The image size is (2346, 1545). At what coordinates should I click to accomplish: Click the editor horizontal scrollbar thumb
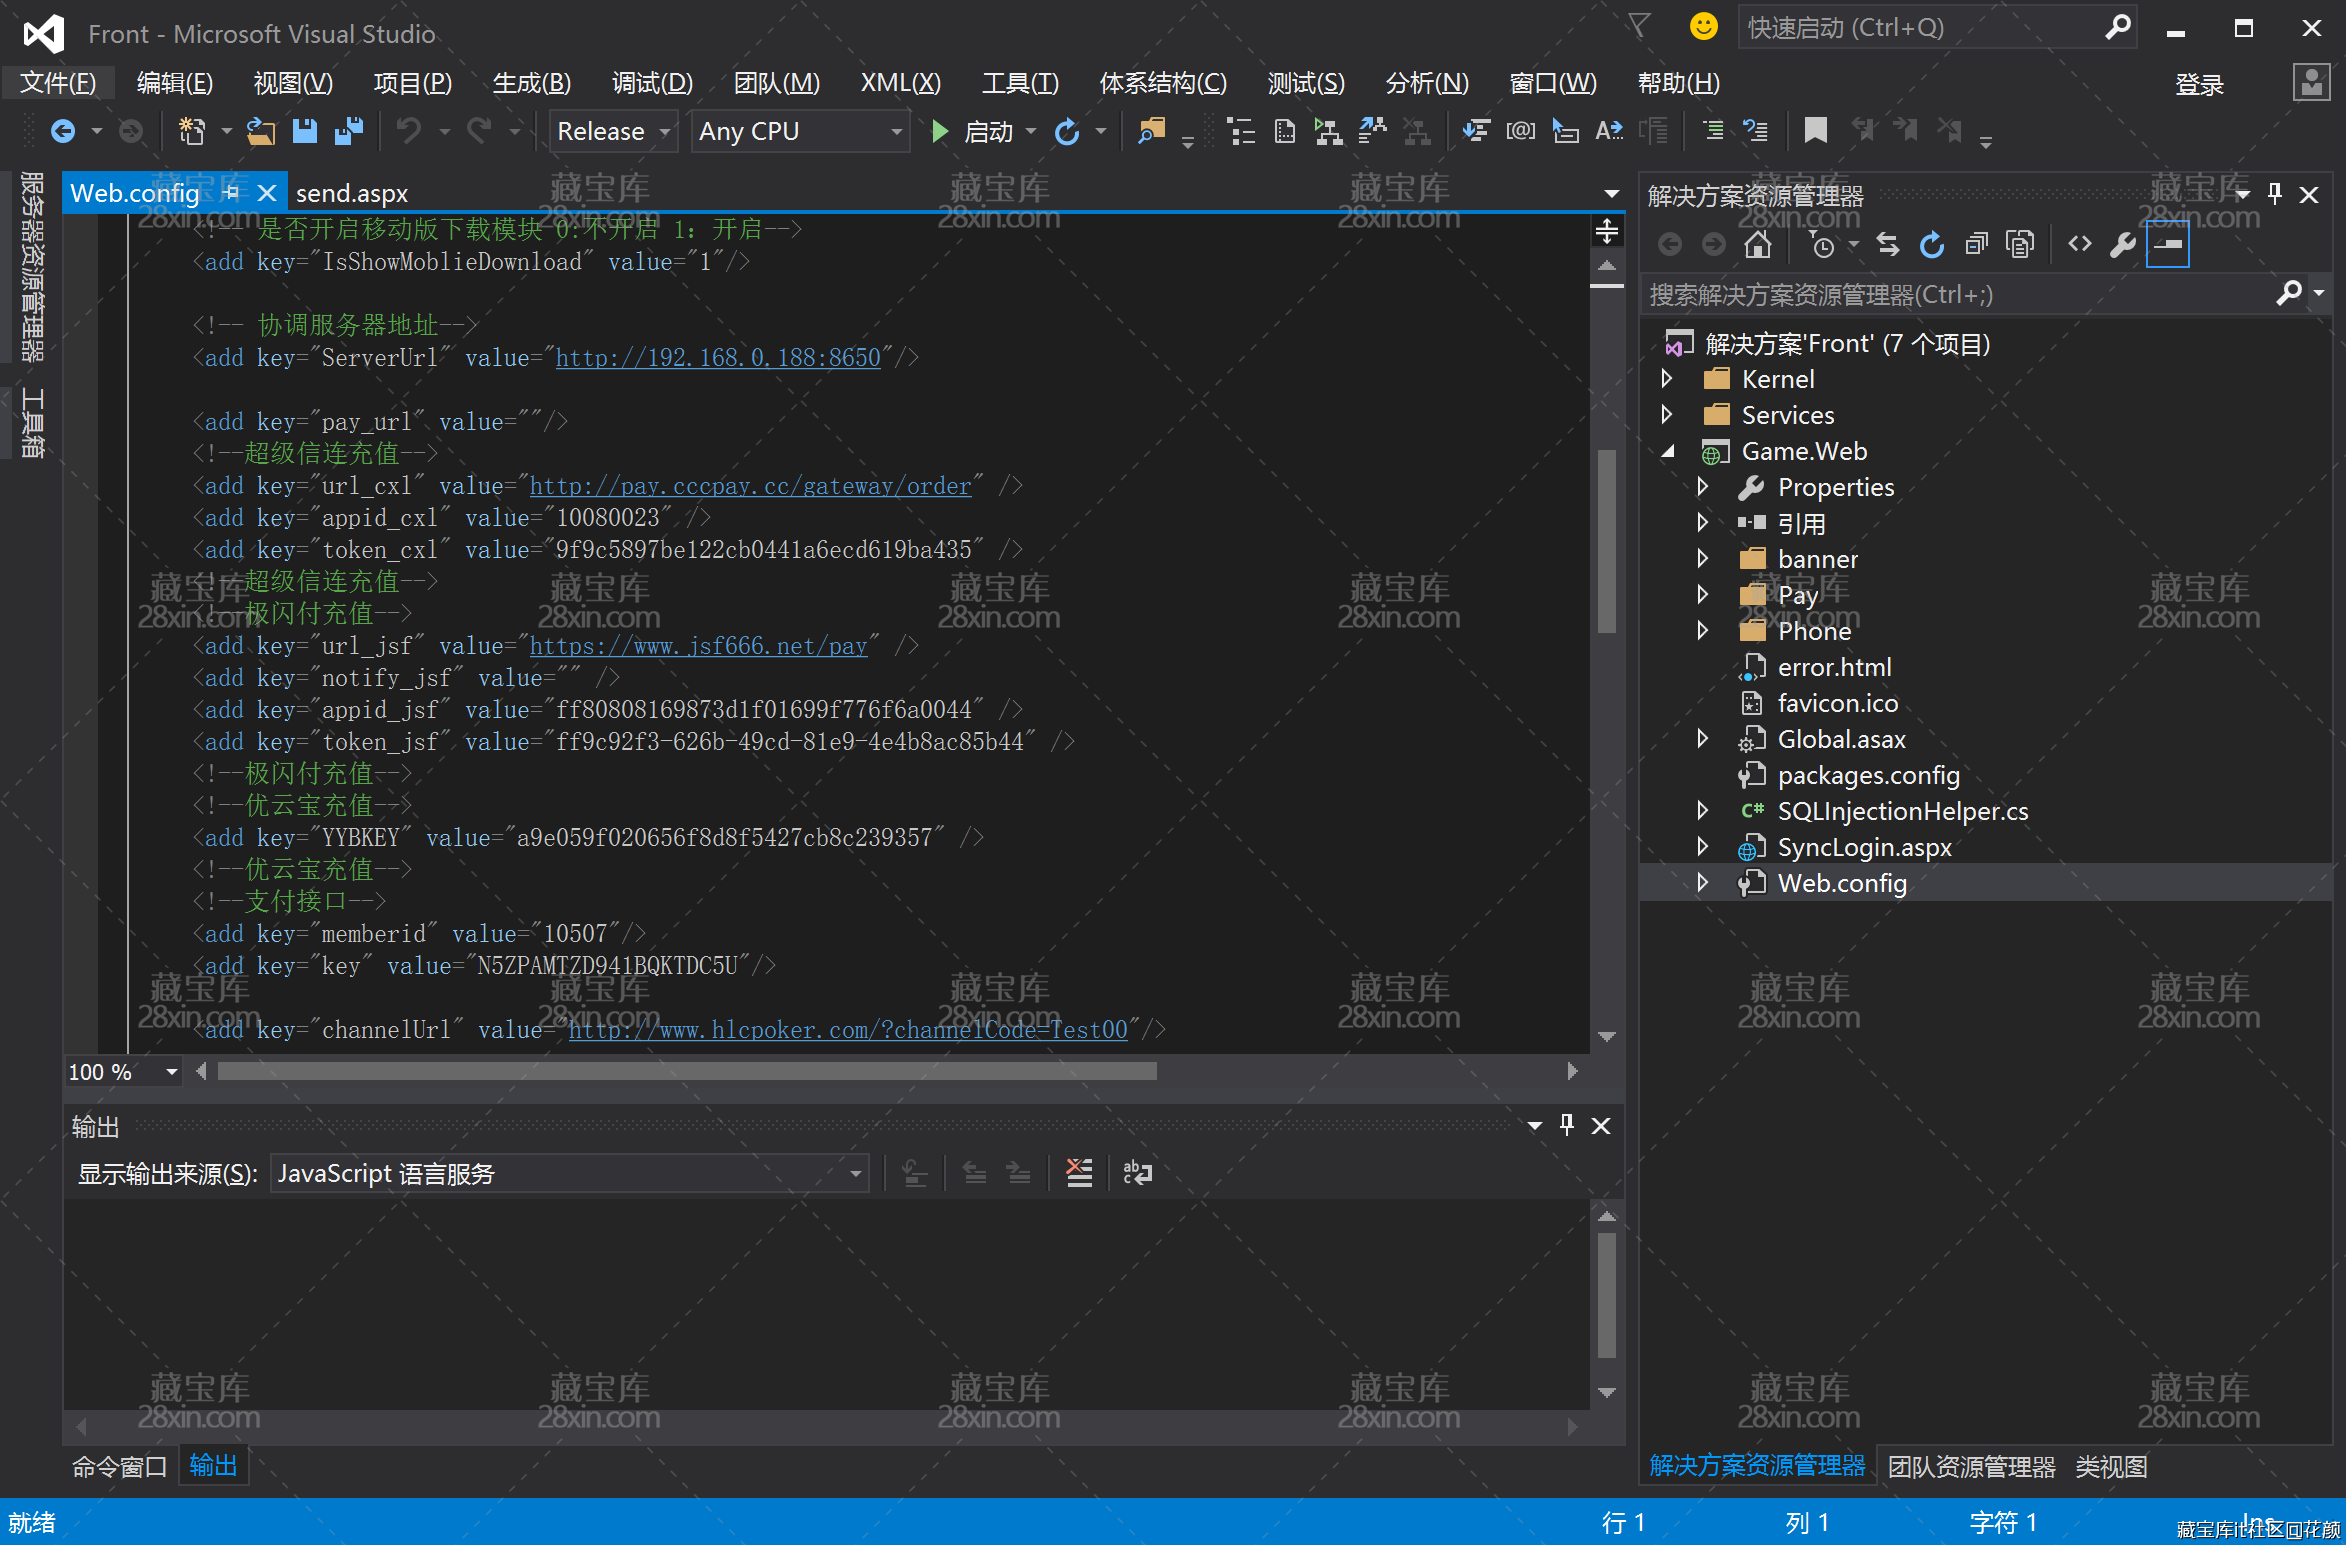[687, 1071]
